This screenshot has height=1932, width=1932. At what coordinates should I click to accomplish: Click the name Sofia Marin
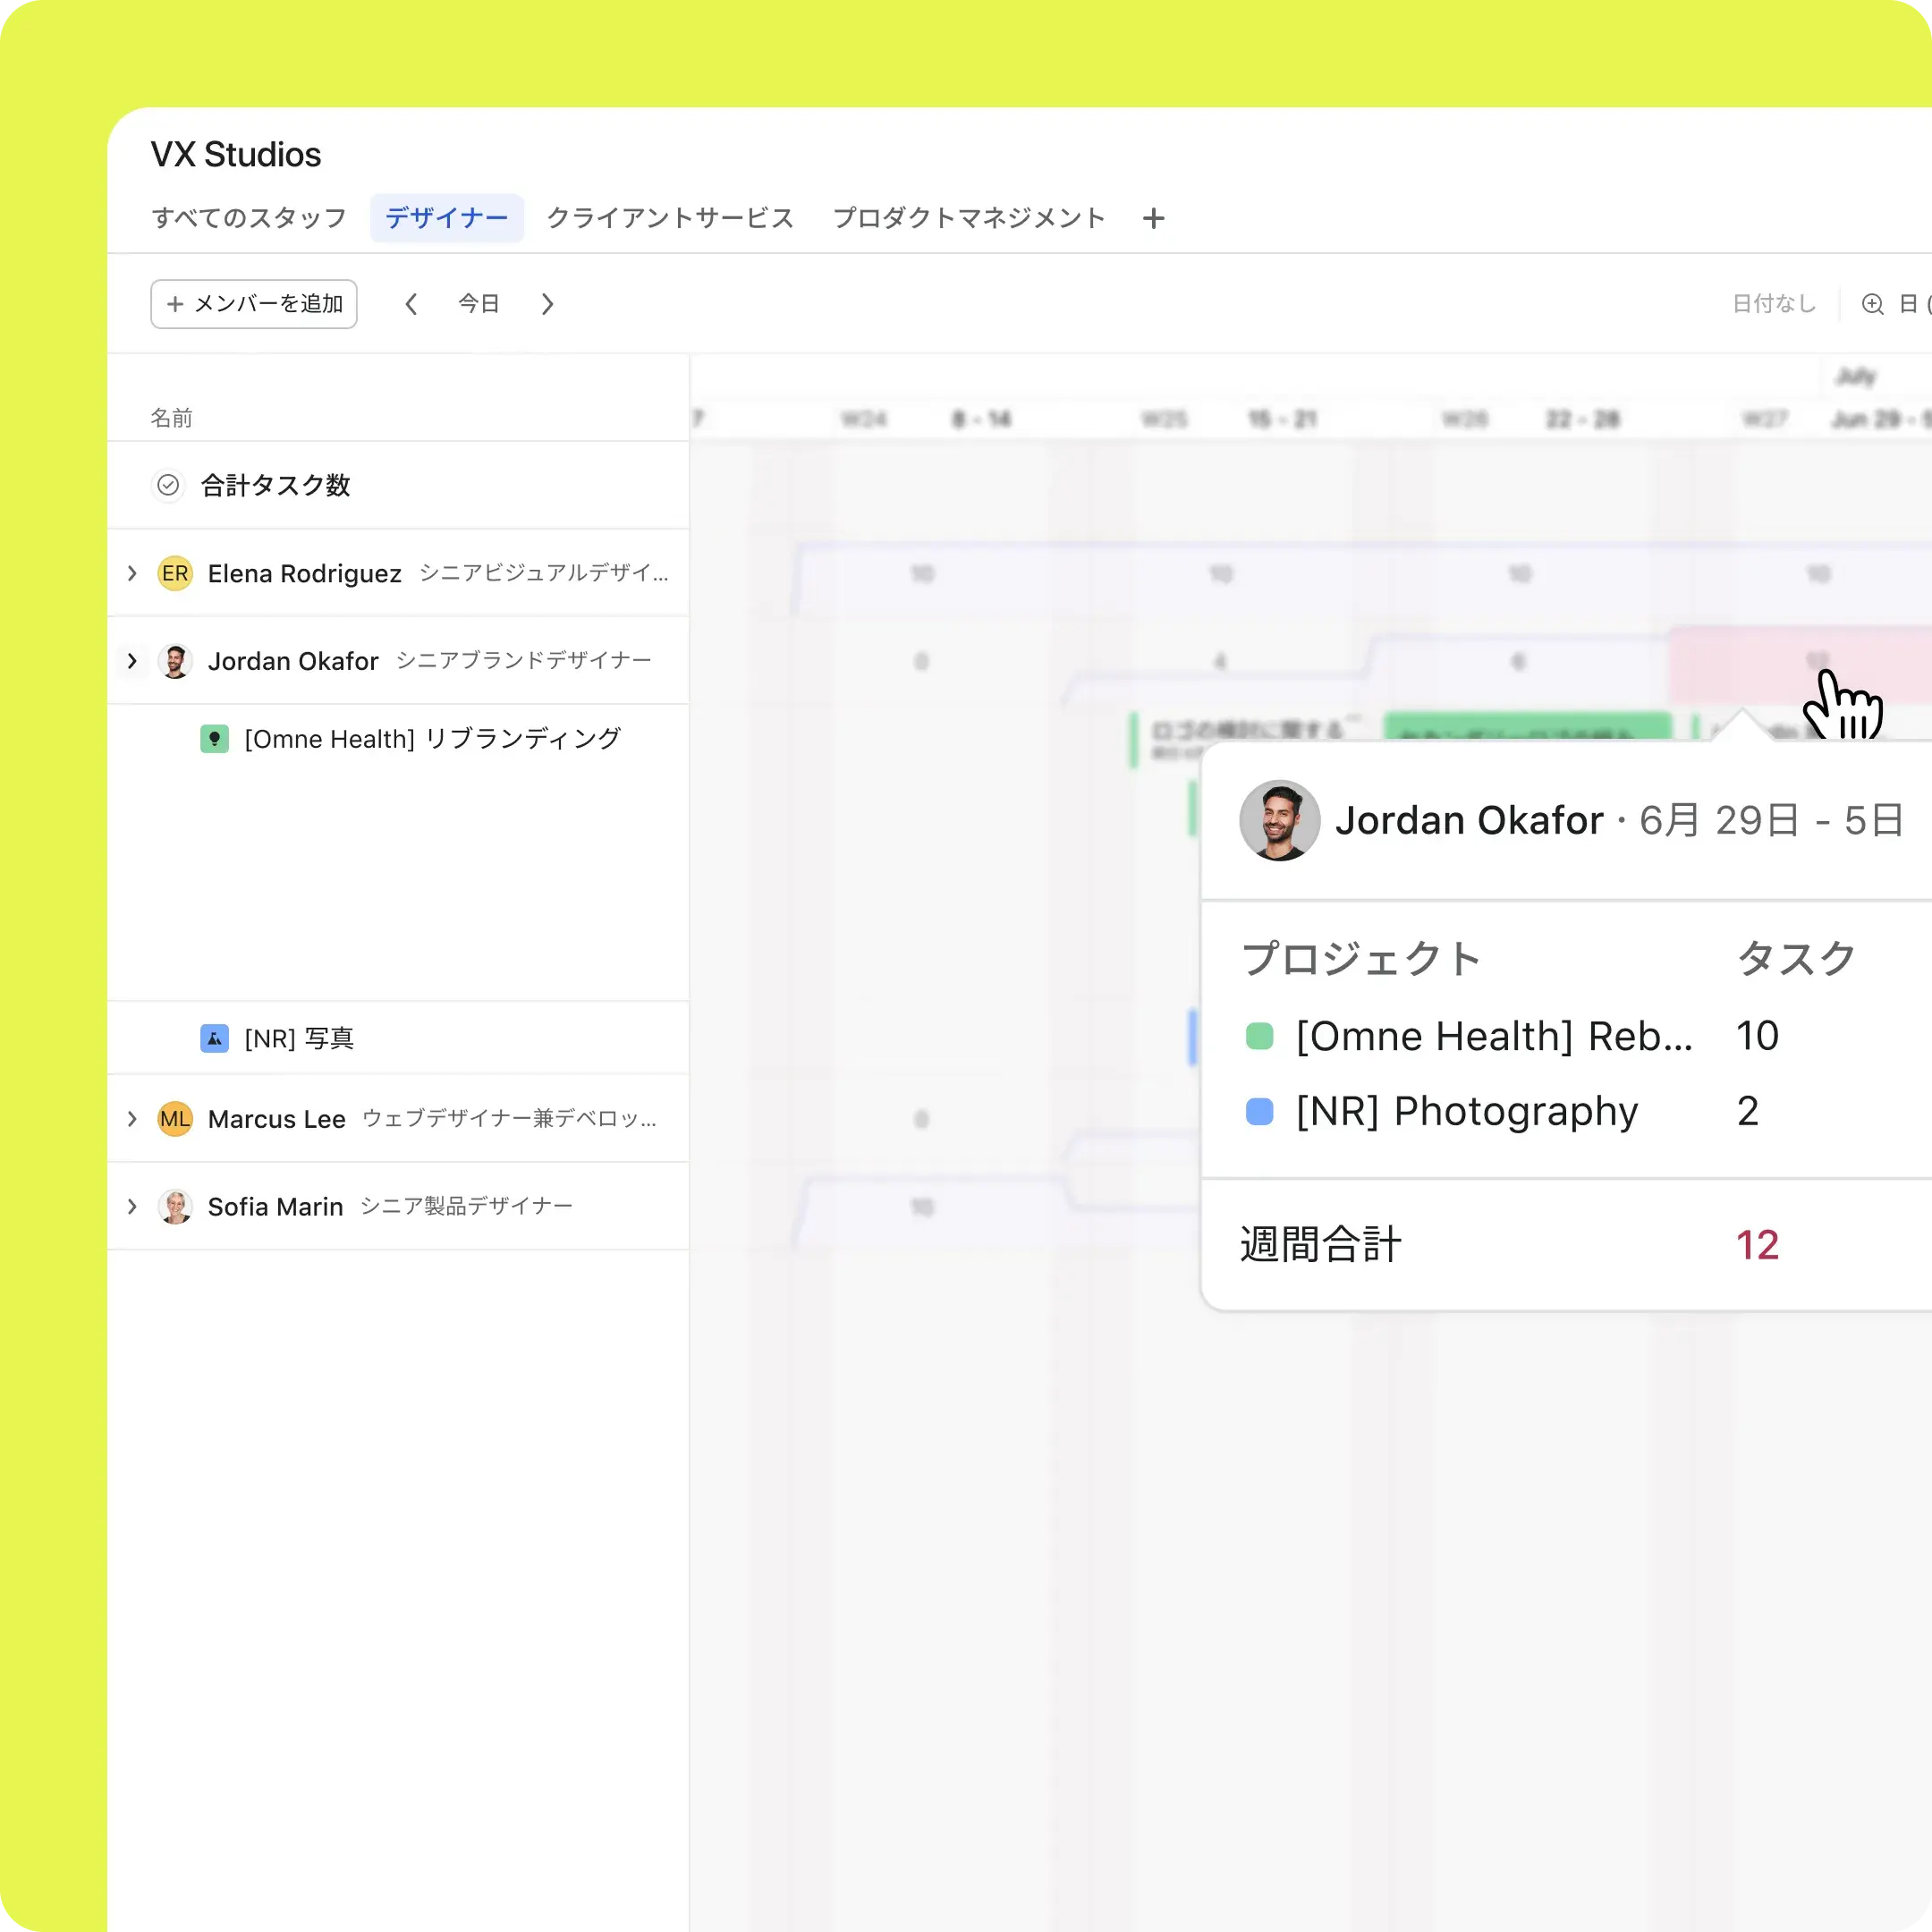click(x=275, y=1207)
